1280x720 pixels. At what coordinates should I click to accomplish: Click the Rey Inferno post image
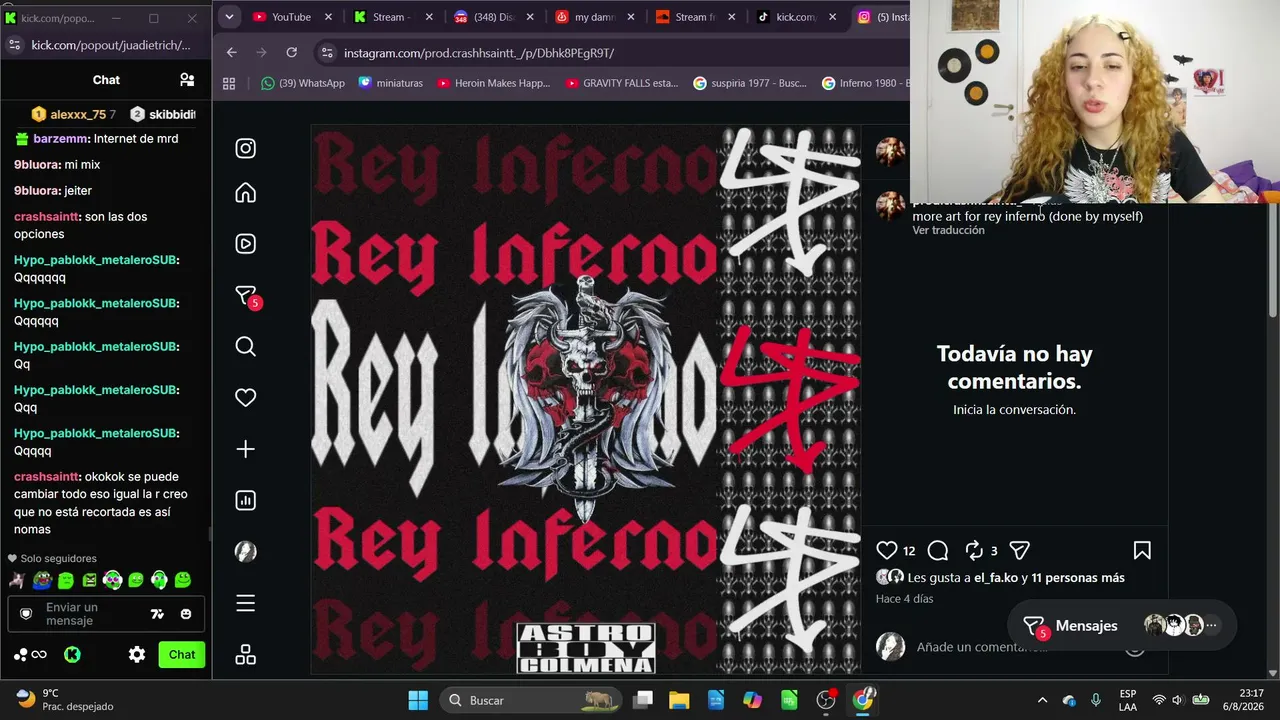pyautogui.click(x=586, y=400)
